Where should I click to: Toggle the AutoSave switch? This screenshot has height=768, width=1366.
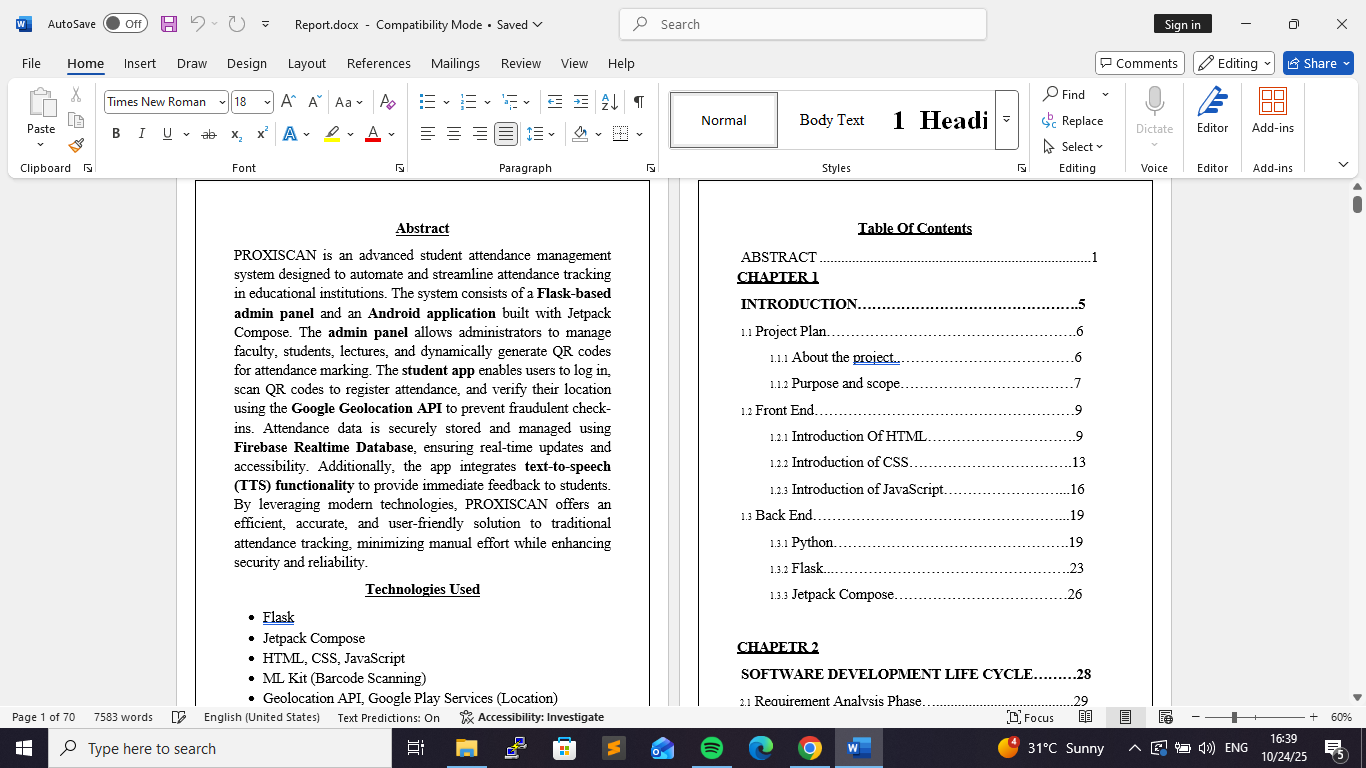125,24
